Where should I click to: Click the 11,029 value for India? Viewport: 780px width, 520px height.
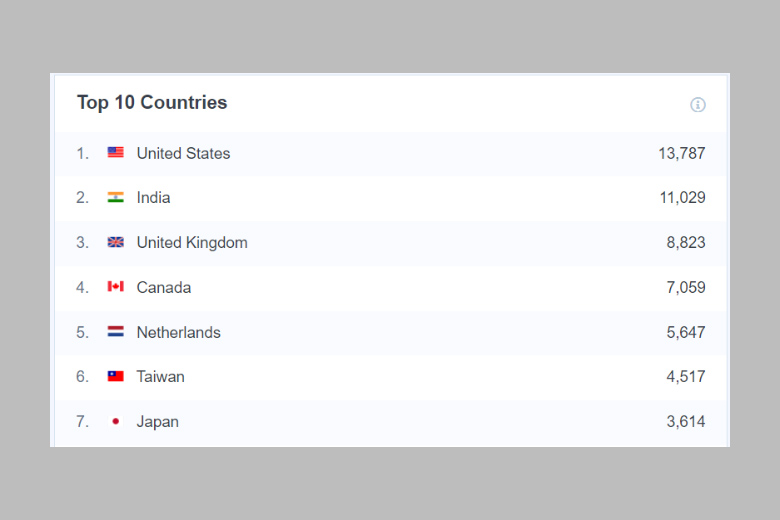pos(682,198)
